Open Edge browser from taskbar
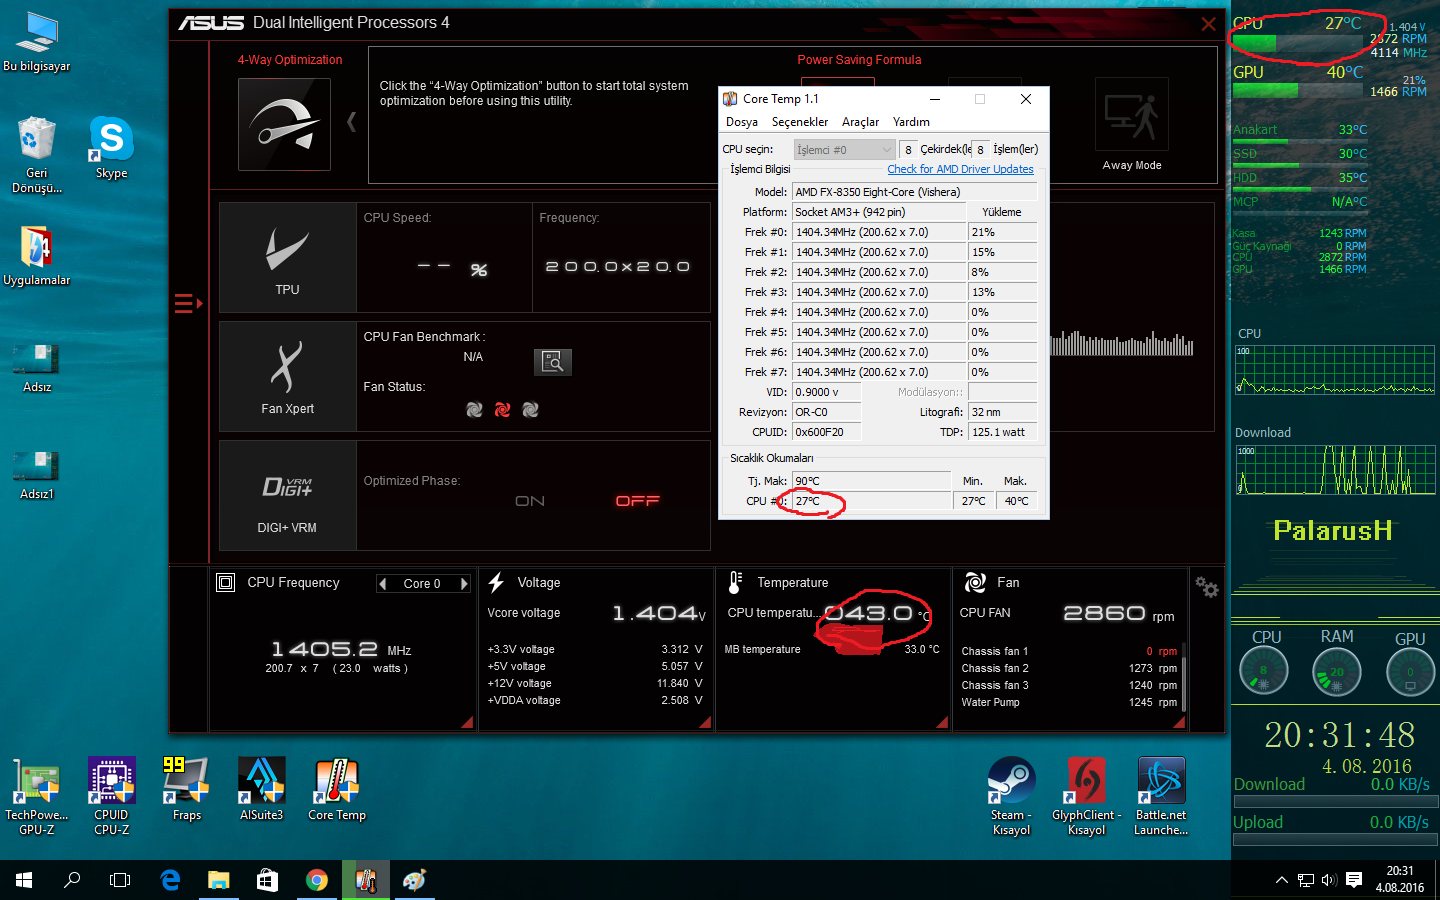 170,880
